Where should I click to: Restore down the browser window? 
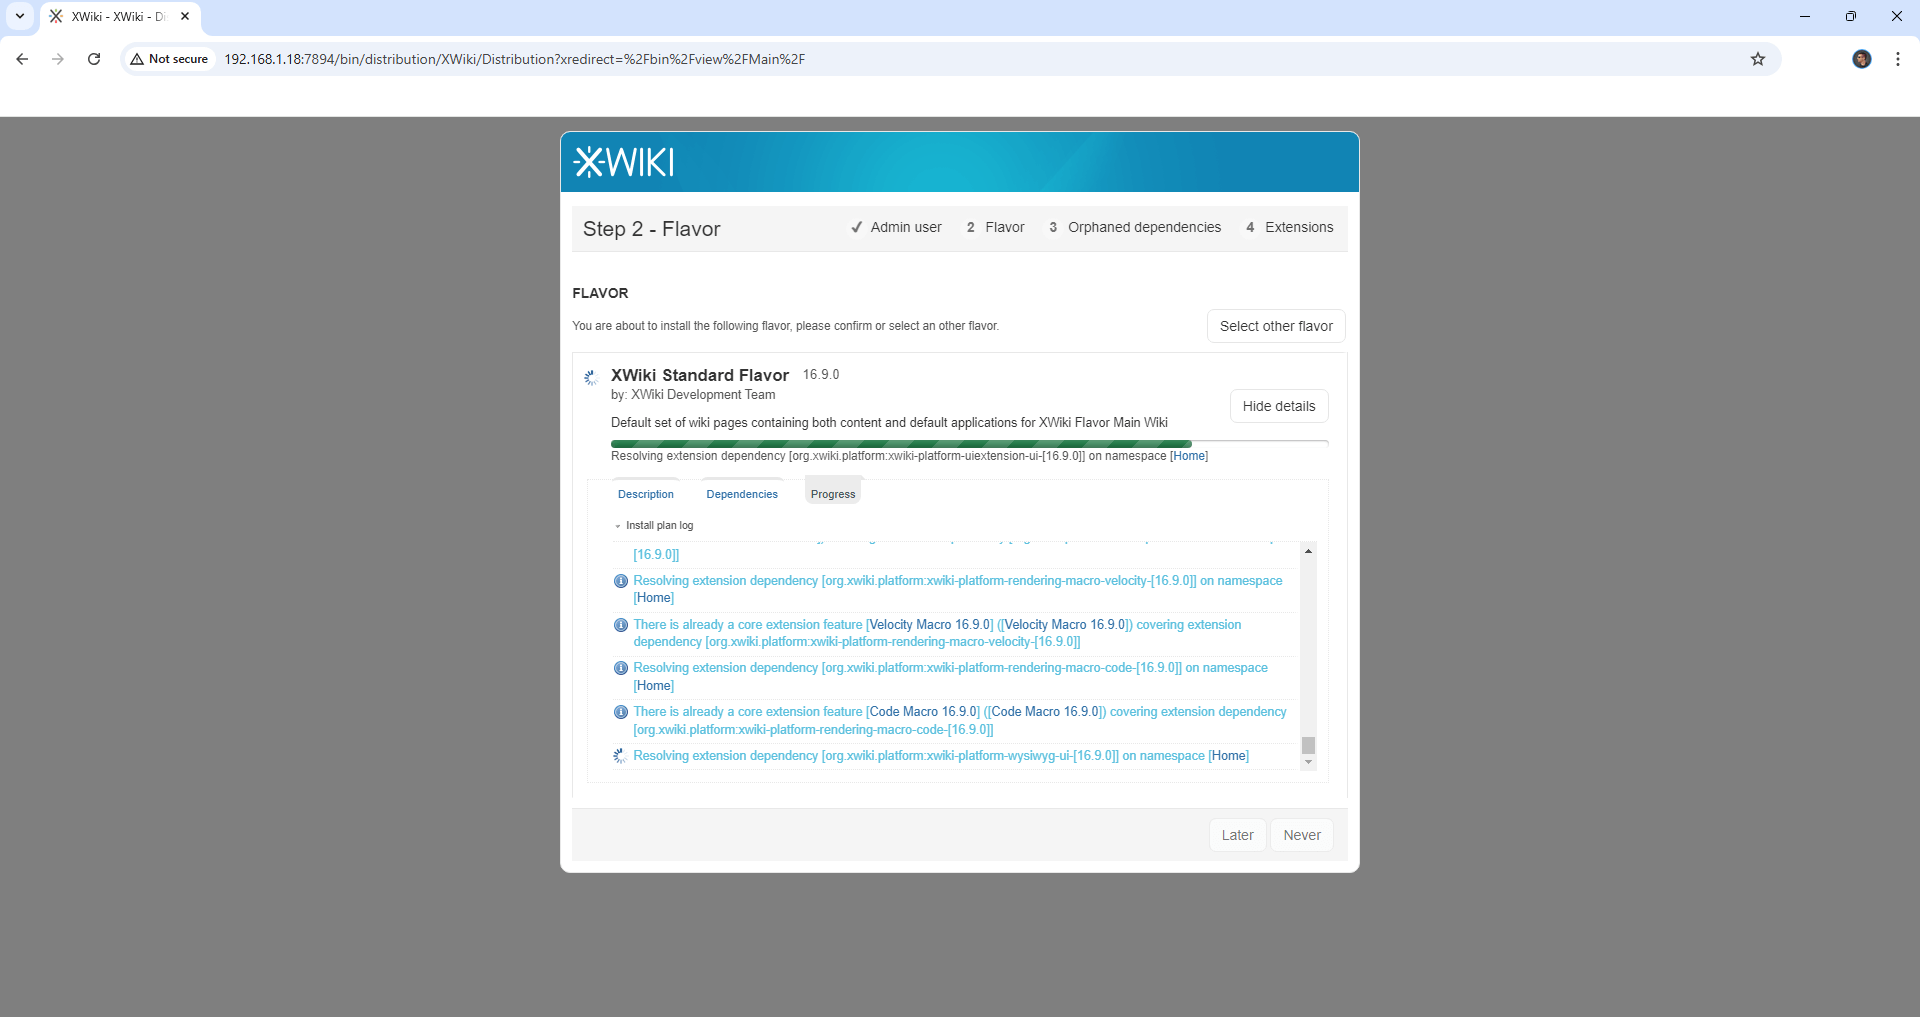[1851, 16]
